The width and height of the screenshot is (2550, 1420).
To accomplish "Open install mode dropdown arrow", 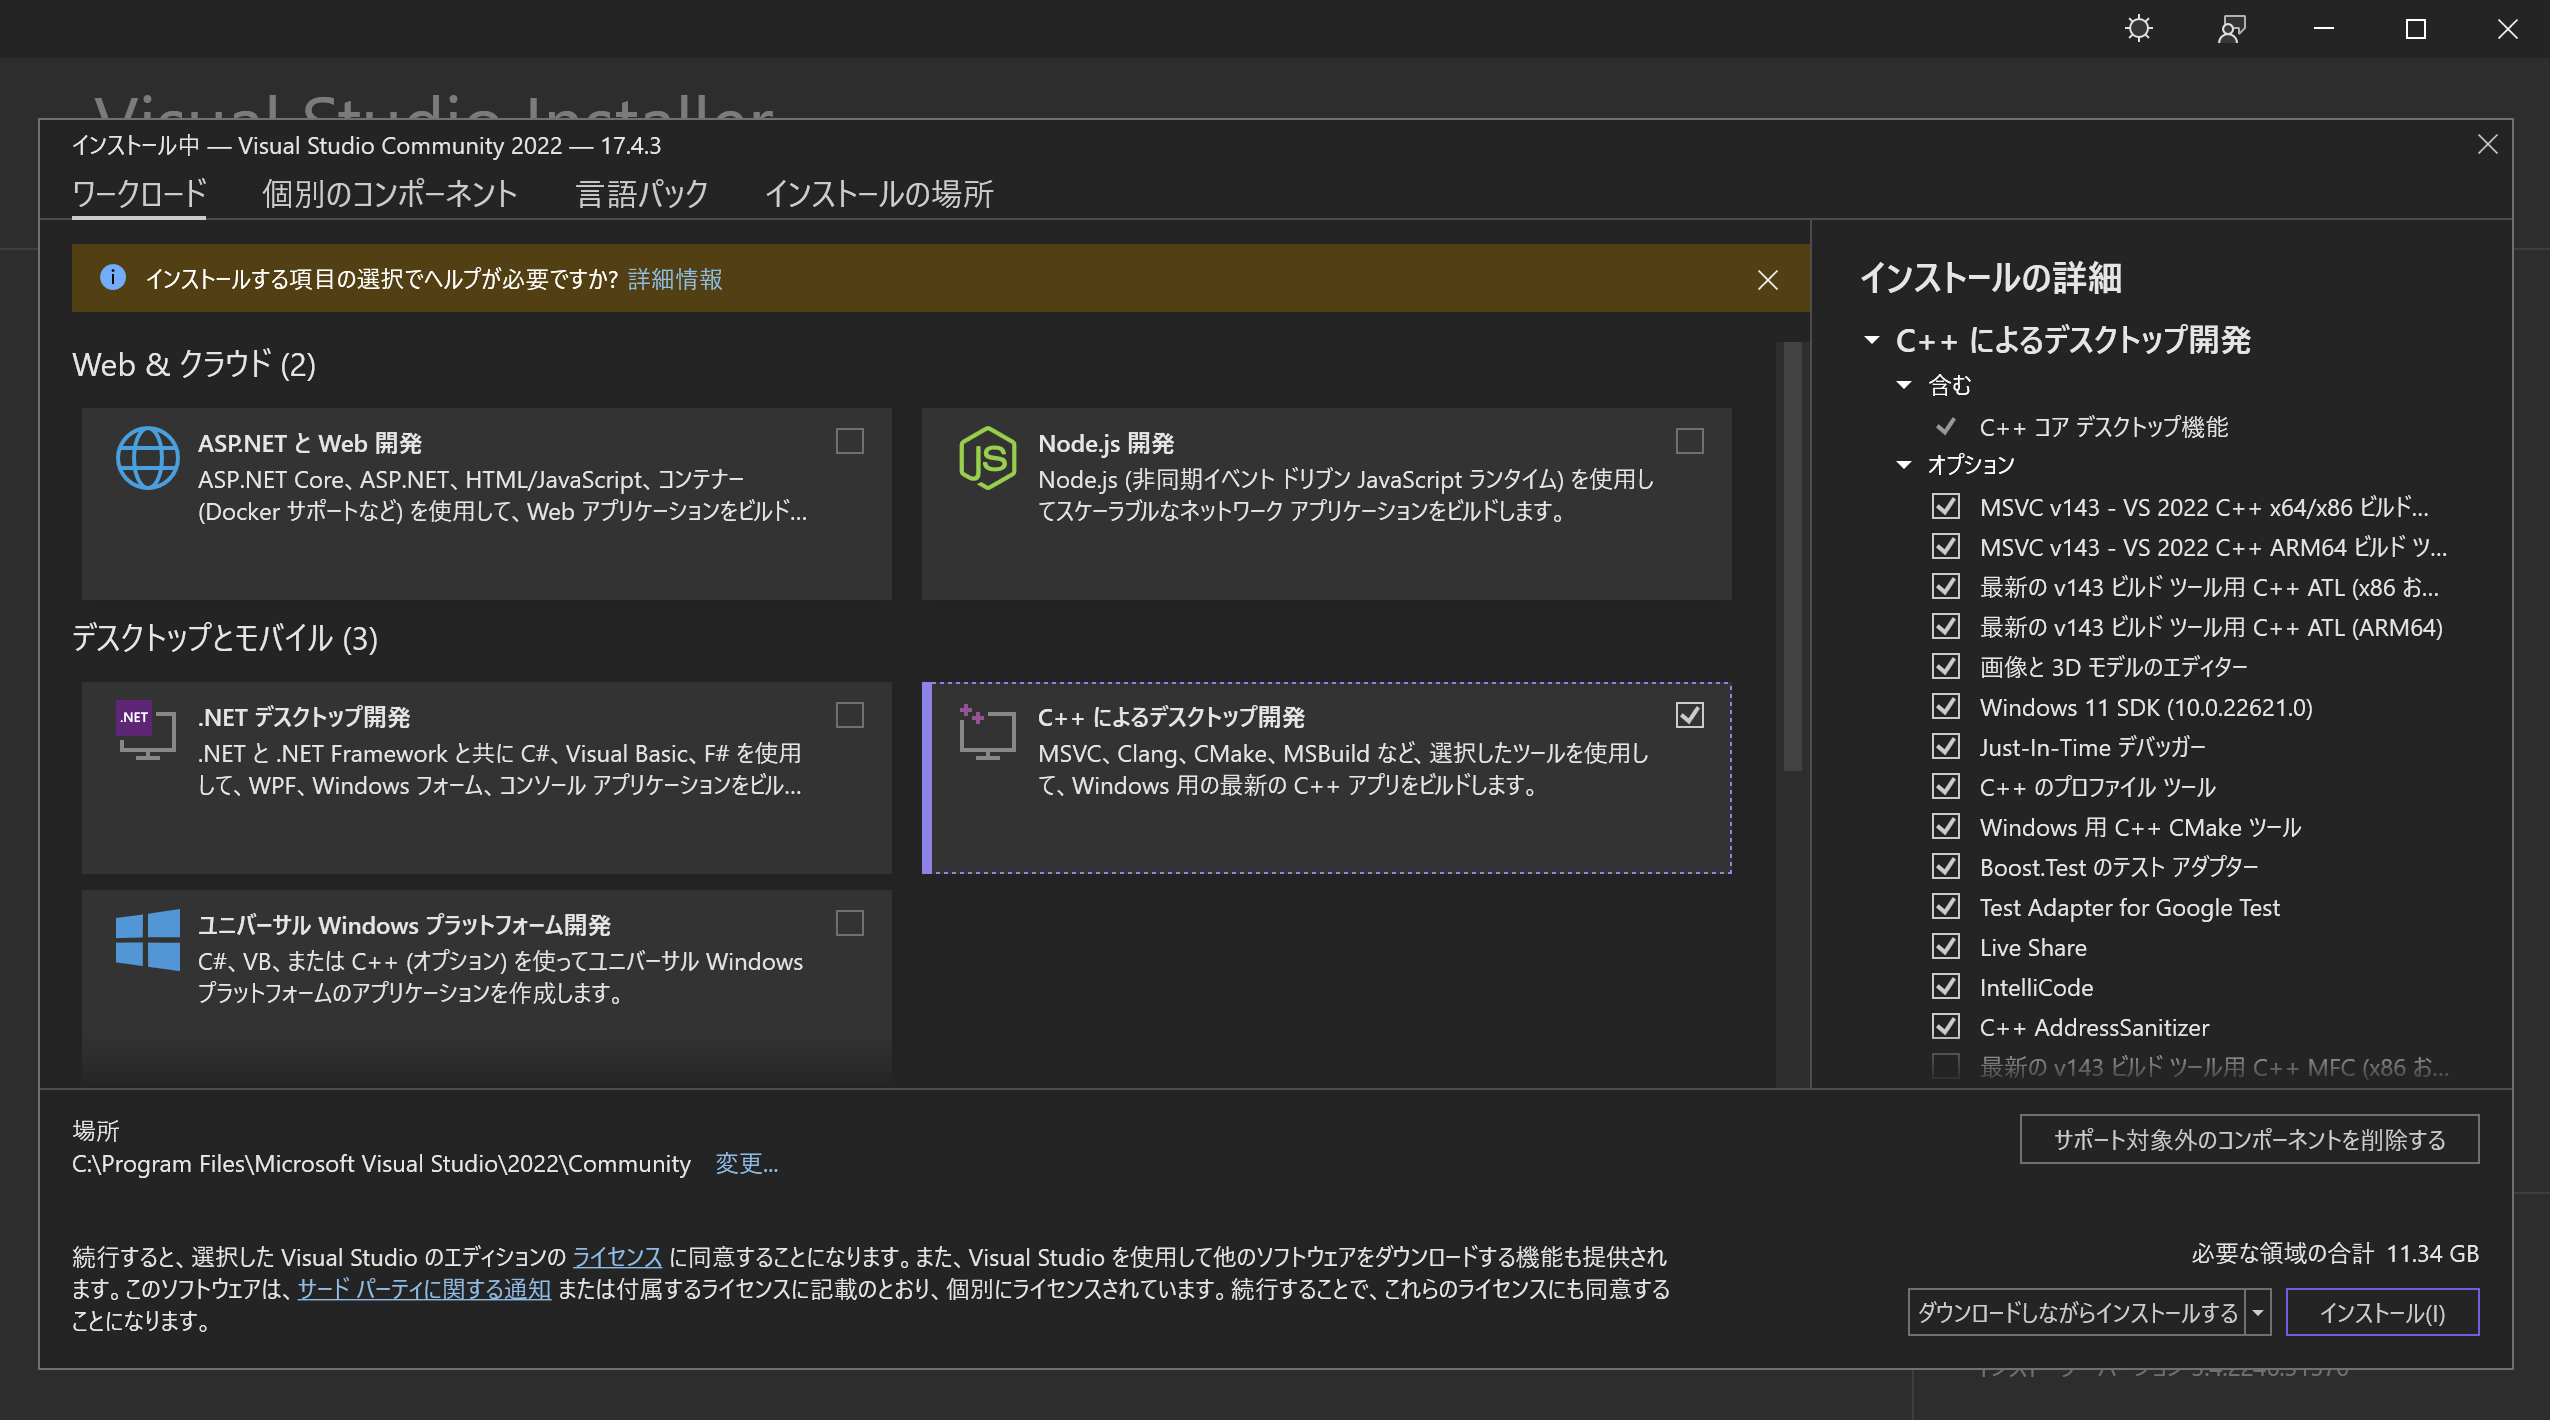I will tap(2257, 1312).
